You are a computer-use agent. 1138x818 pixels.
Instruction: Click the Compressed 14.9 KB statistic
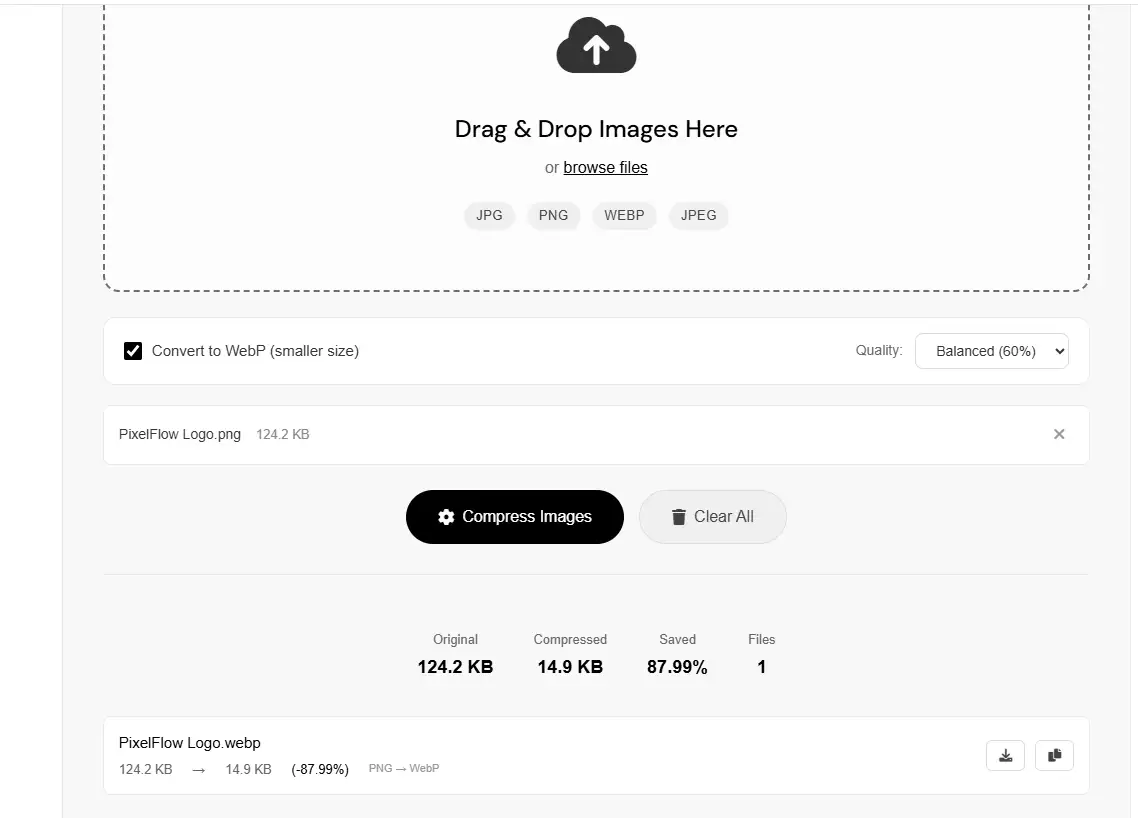coord(570,666)
